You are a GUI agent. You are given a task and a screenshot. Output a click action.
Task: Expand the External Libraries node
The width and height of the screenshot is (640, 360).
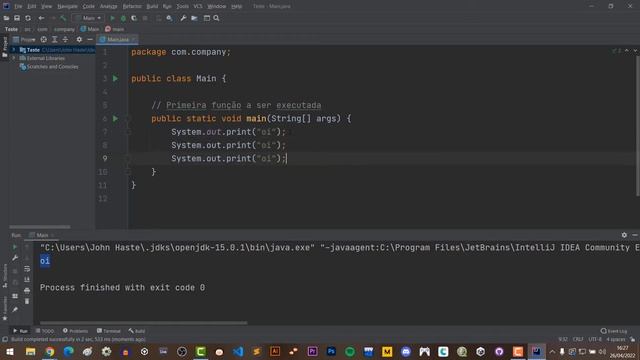[13, 58]
